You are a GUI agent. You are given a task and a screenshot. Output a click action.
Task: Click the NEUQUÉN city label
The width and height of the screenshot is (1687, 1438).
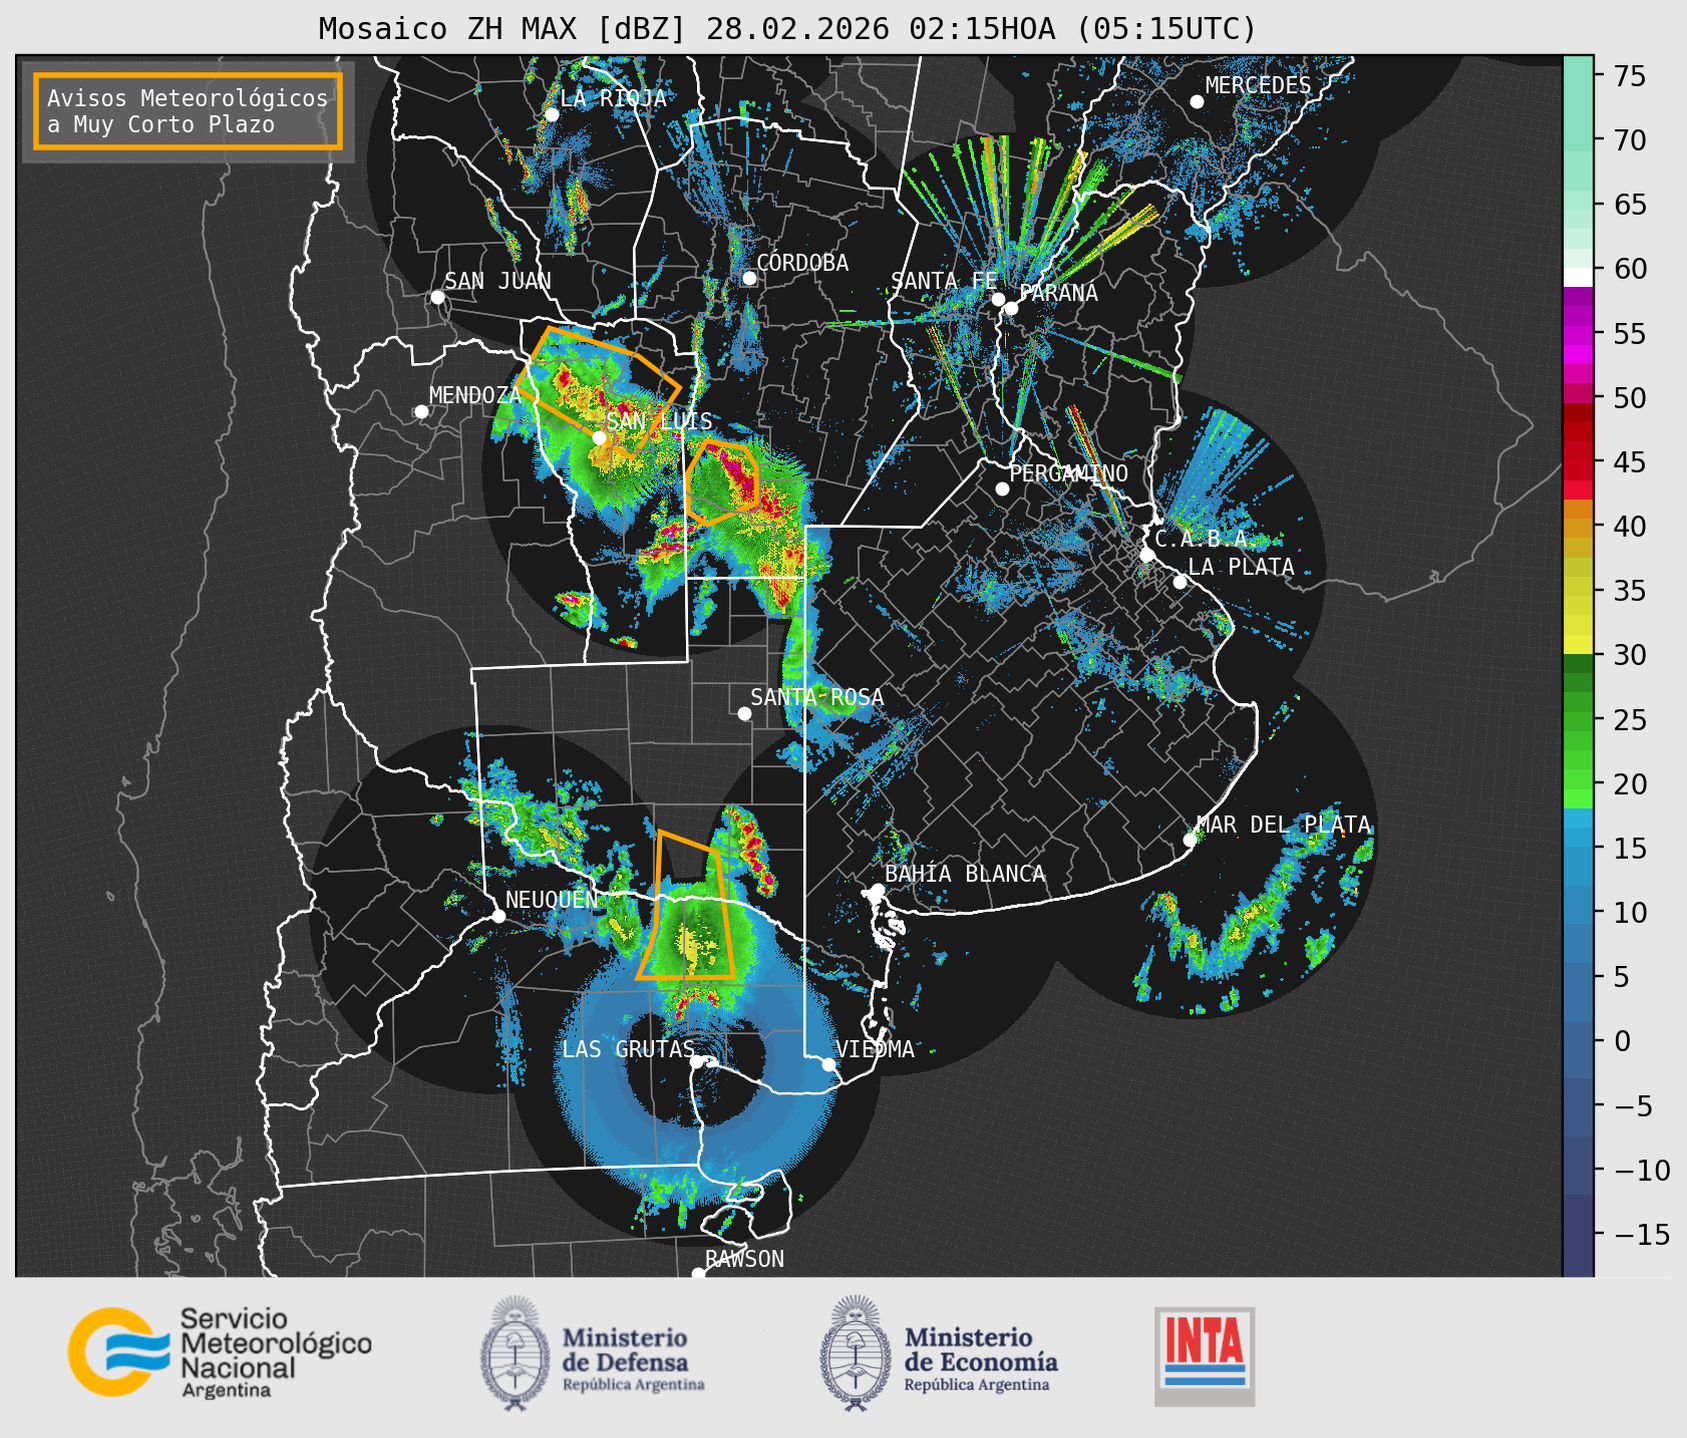coord(551,899)
